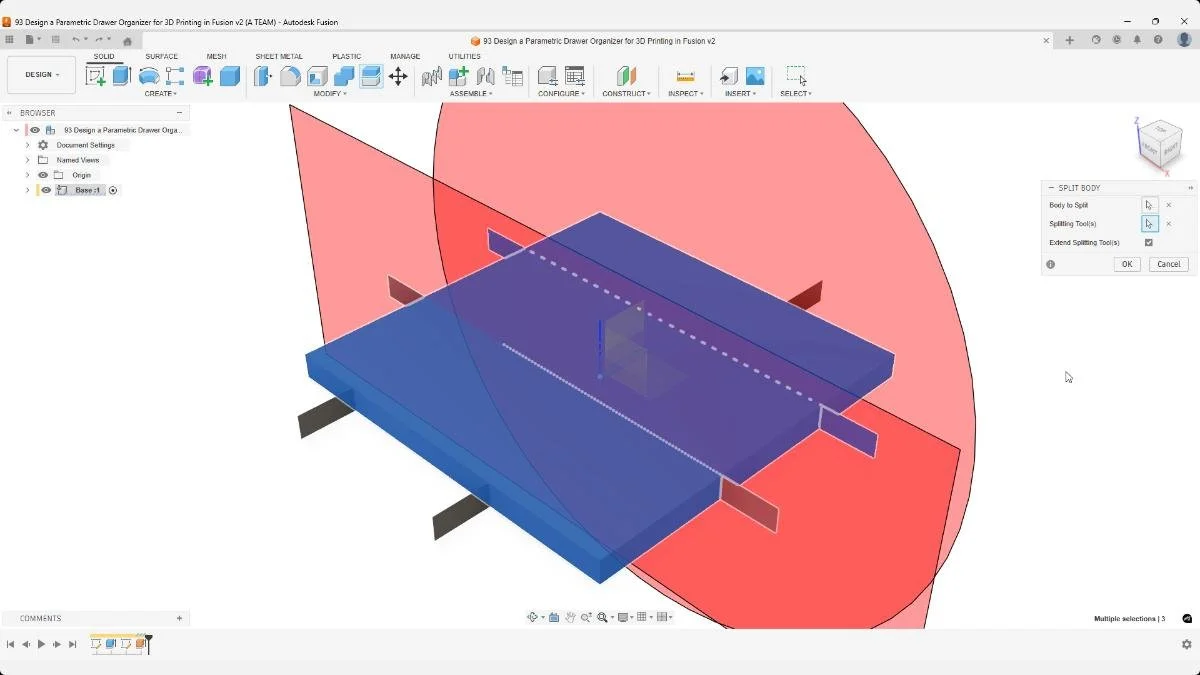The width and height of the screenshot is (1200, 675).
Task: Confirm the split by clicking OK
Action: 1126,263
